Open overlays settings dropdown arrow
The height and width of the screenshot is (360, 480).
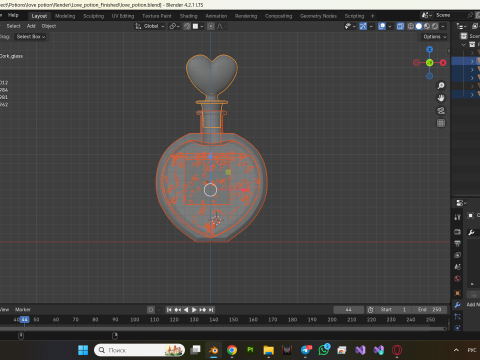(x=390, y=26)
